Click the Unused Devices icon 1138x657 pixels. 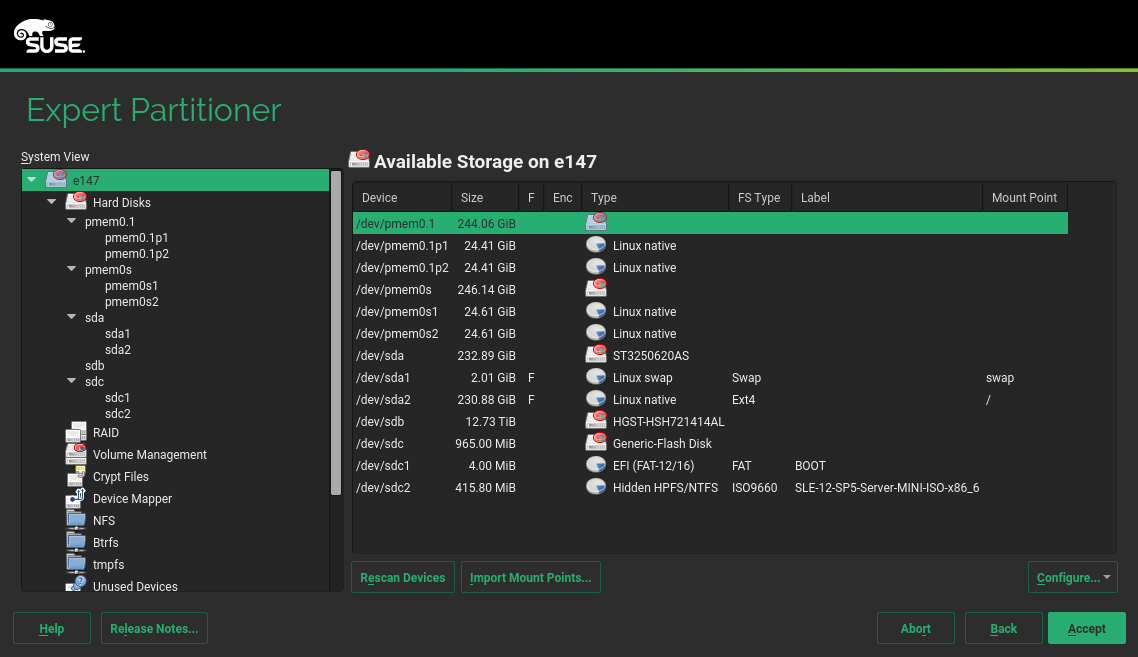76,586
